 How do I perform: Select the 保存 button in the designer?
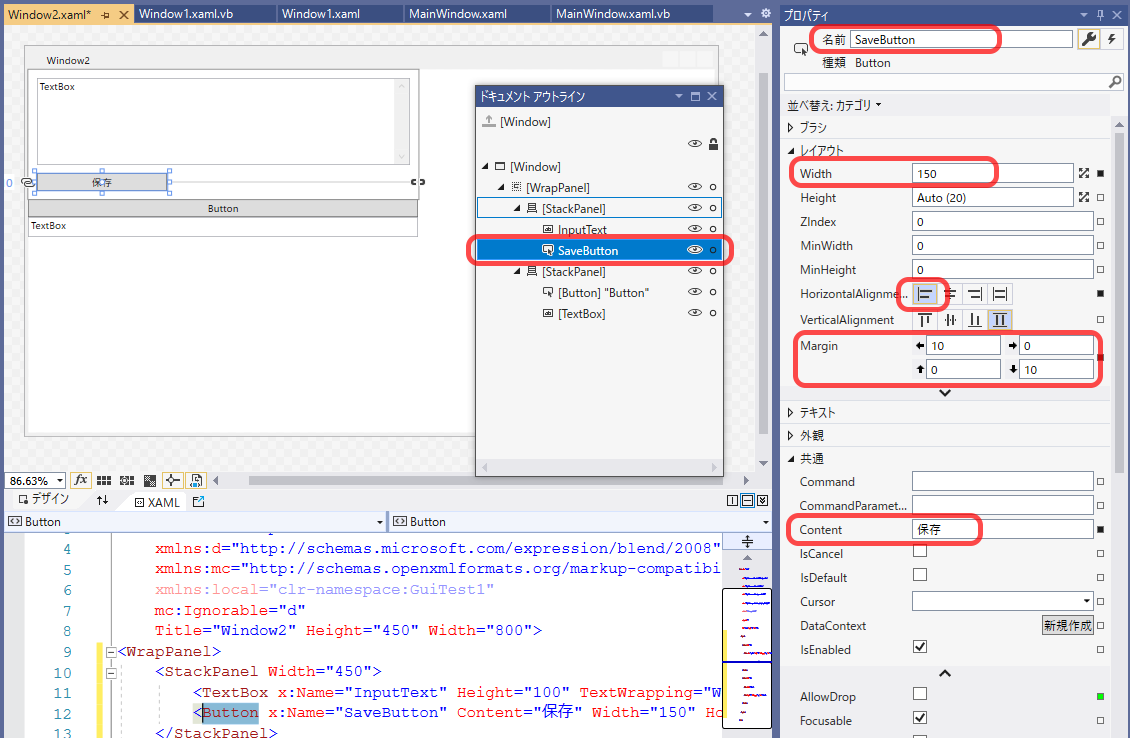point(102,182)
